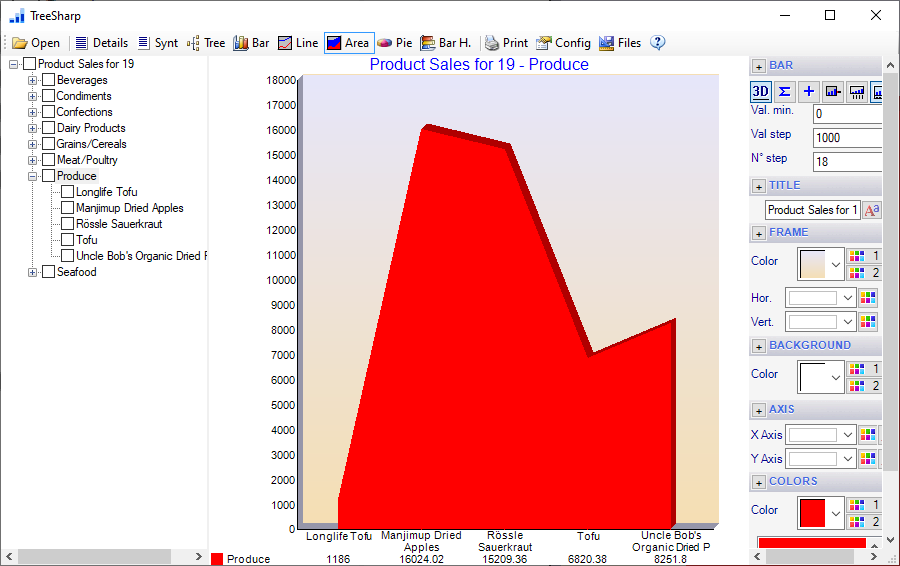The height and width of the screenshot is (566, 900).
Task: Check the Manjimup Dried Apples checkbox
Action: click(x=68, y=208)
